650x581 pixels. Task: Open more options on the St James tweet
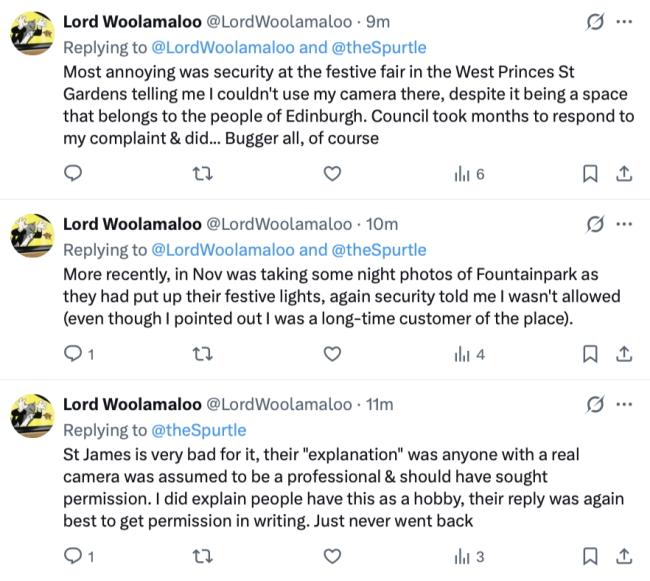pyautogui.click(x=625, y=404)
